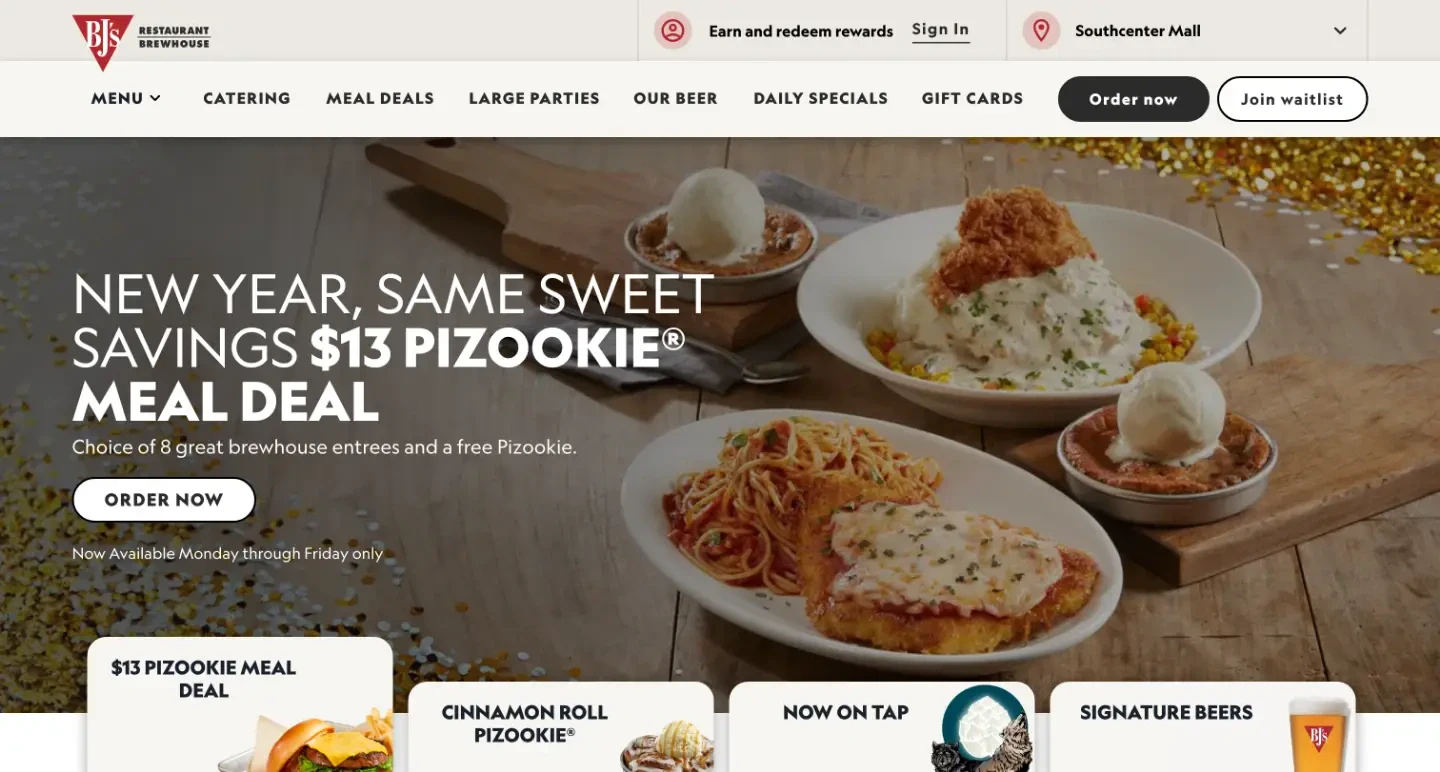Expand the Southcenter Mall location dropdown arrow
Viewport: 1440px width, 772px height.
(x=1340, y=31)
